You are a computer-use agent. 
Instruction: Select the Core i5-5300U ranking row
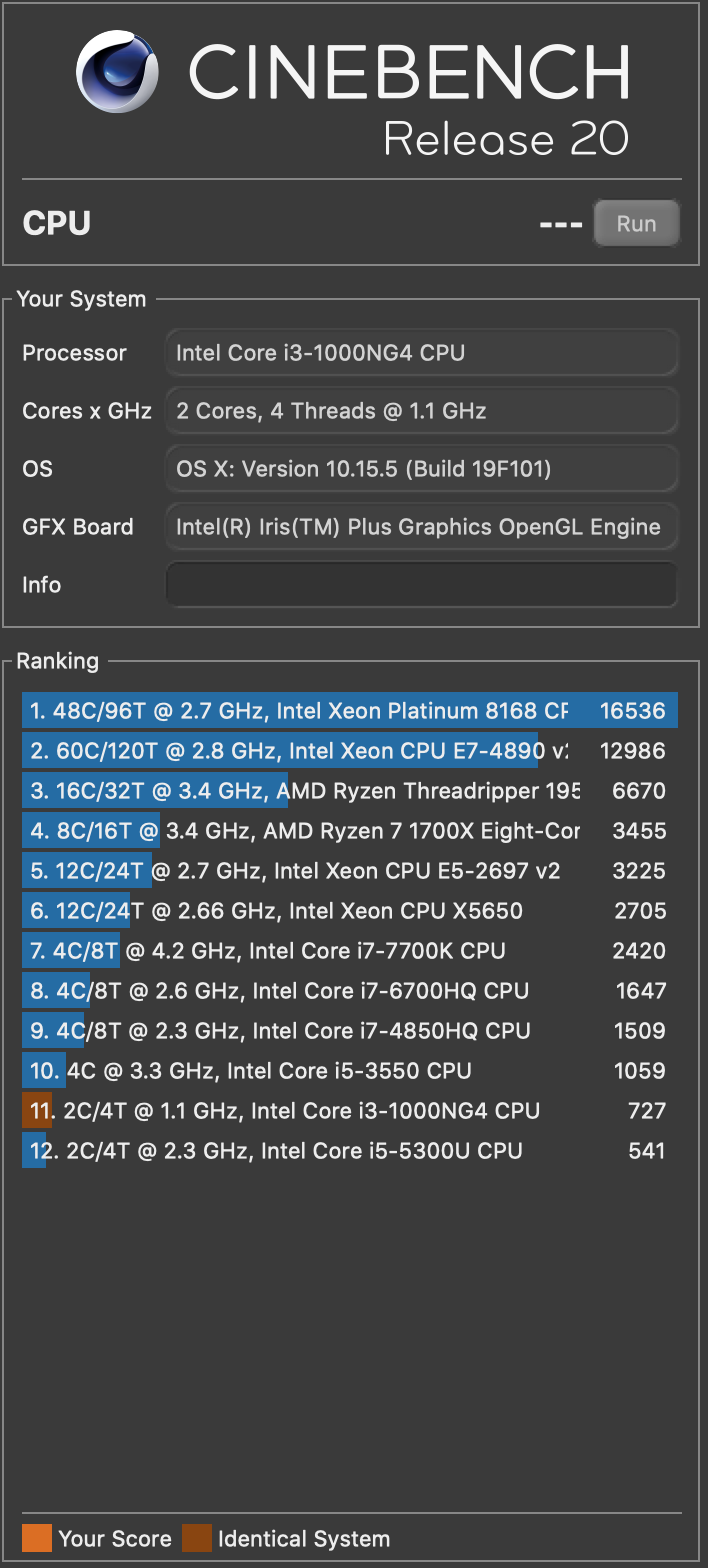(x=350, y=1151)
